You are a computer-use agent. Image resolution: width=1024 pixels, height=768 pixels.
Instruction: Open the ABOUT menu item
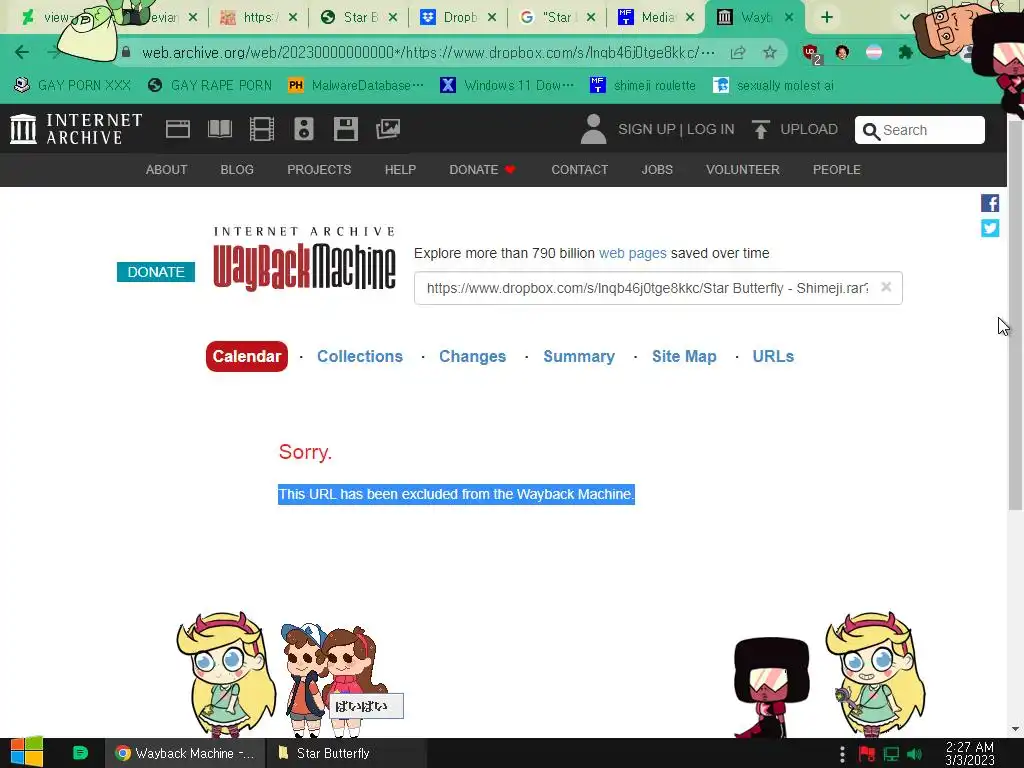(x=167, y=170)
